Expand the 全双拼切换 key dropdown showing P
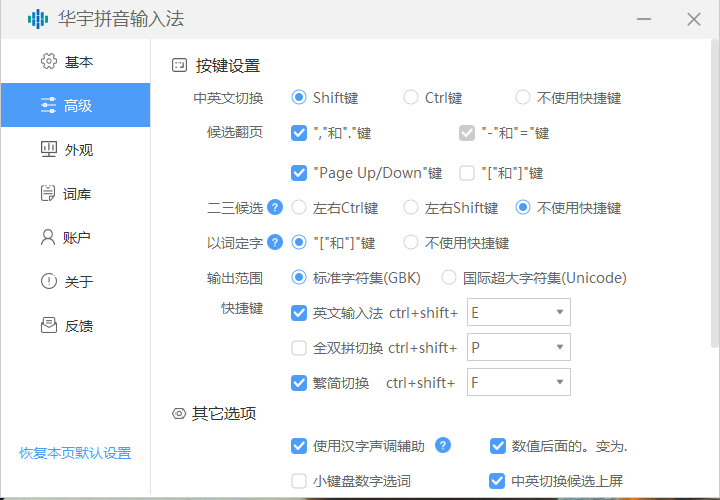 tap(519, 348)
